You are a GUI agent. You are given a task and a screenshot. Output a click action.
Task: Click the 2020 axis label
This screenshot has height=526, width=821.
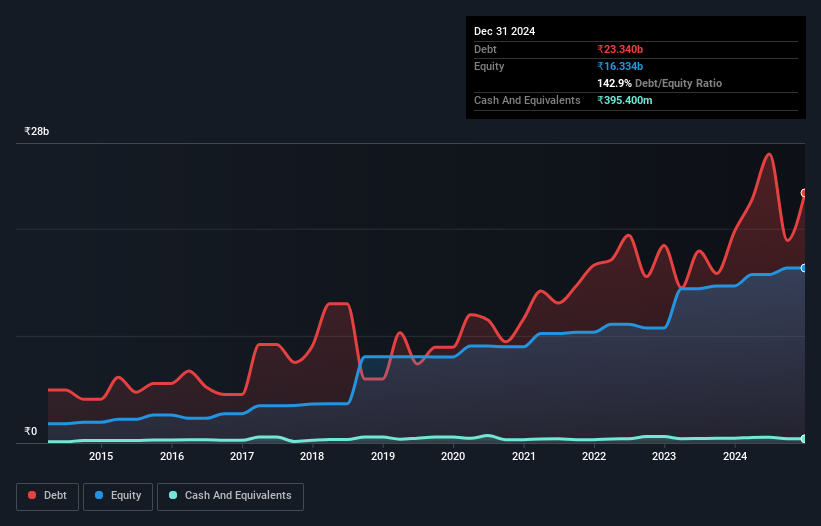(453, 456)
